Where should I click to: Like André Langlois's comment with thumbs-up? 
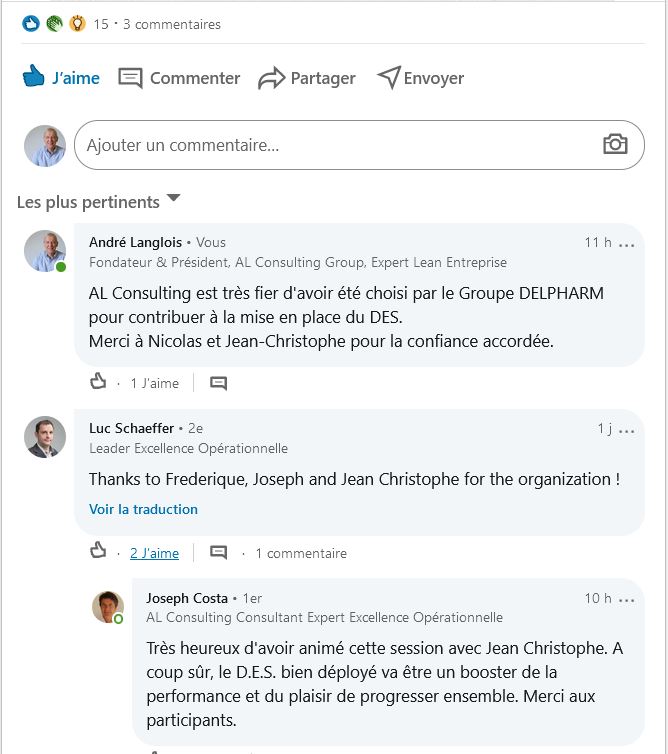[98, 381]
